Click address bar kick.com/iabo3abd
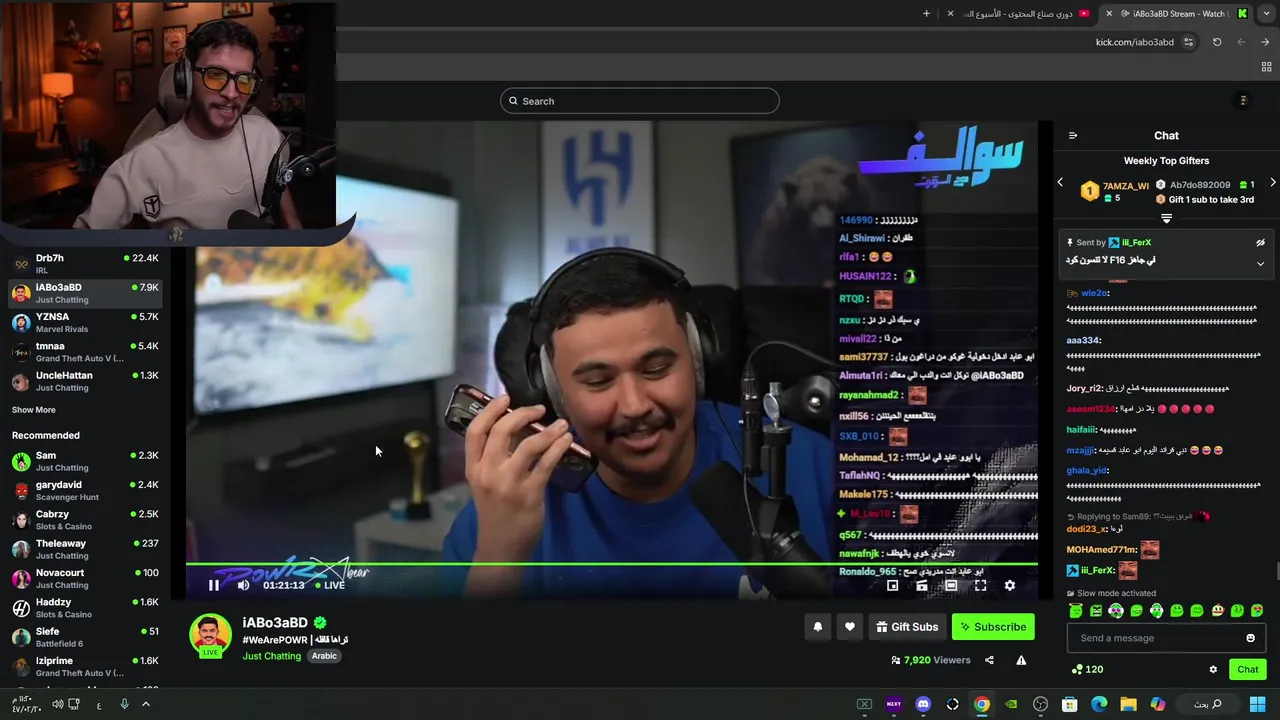The image size is (1280, 720). (x=1134, y=42)
